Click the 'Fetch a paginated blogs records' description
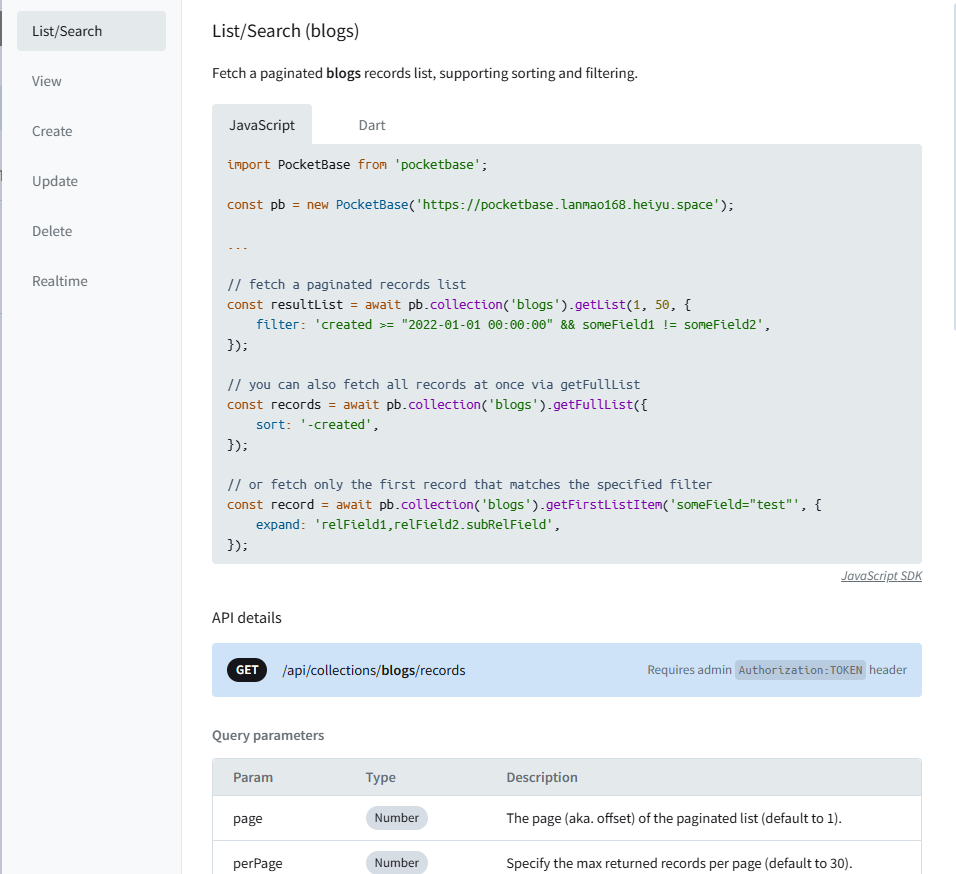956x874 pixels. [x=424, y=73]
